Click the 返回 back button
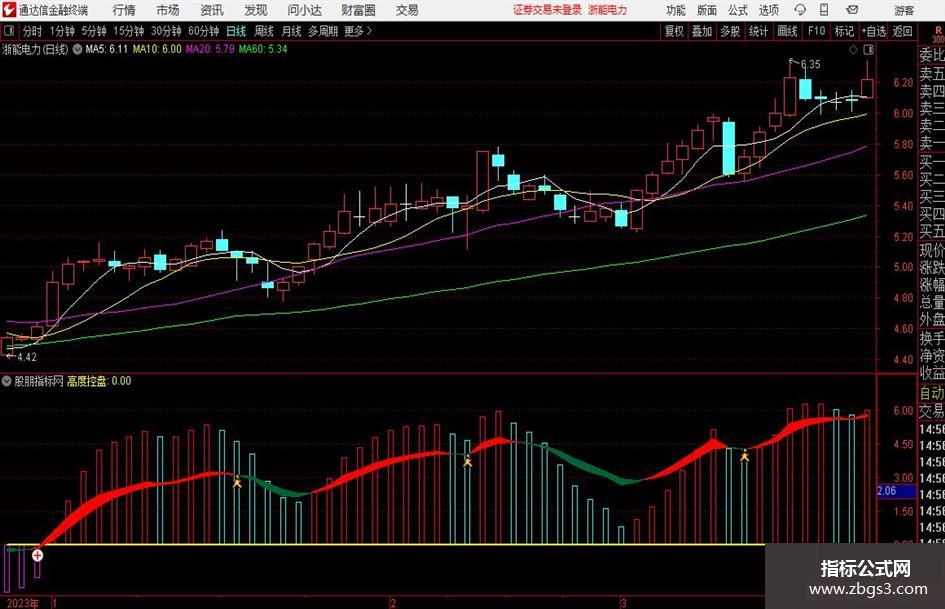Image resolution: width=945 pixels, height=609 pixels. [x=902, y=31]
